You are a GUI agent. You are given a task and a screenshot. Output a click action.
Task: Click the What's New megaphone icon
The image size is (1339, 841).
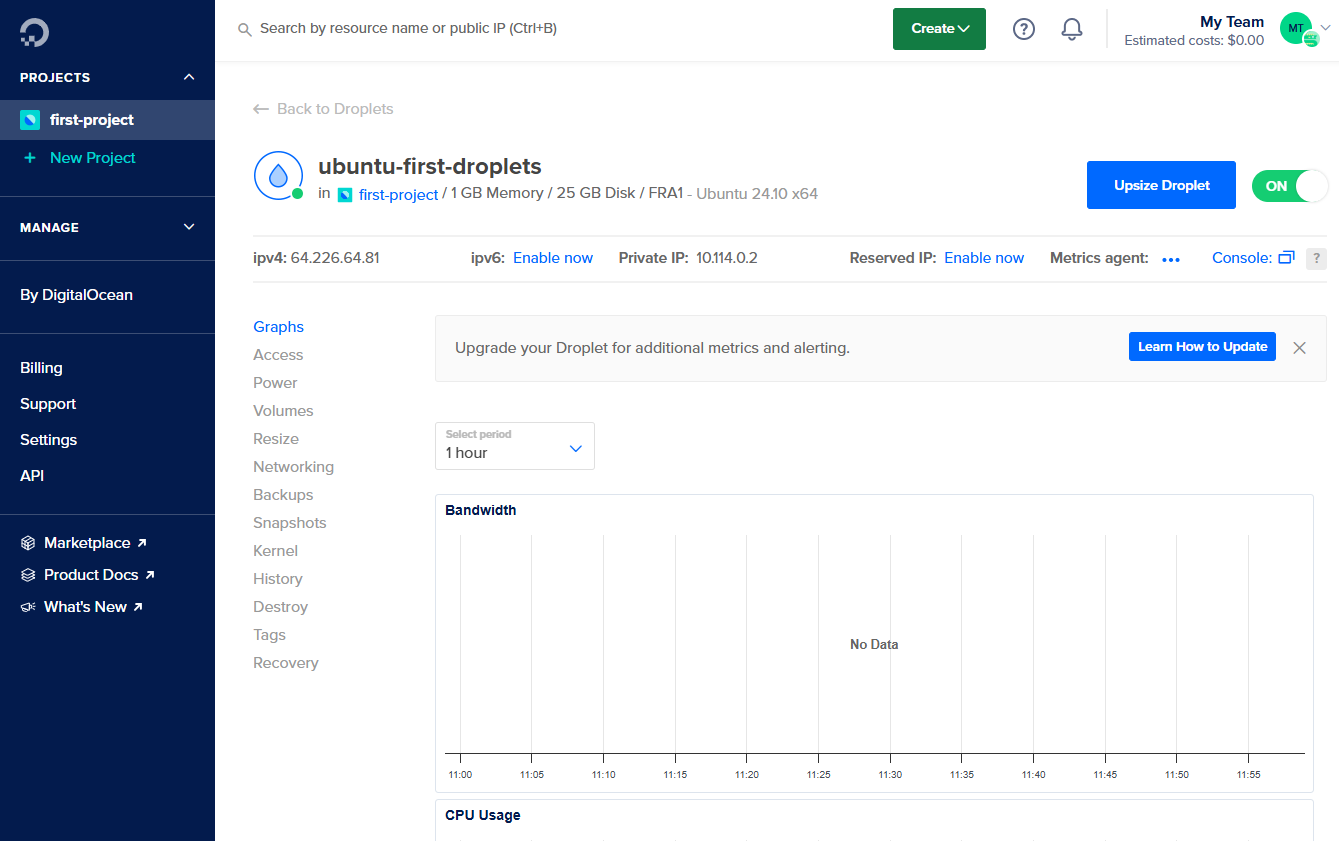(x=28, y=607)
